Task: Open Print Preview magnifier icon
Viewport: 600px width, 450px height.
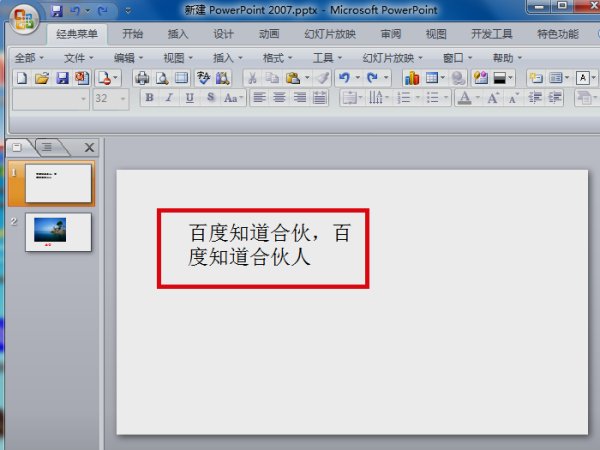Action: click(162, 78)
